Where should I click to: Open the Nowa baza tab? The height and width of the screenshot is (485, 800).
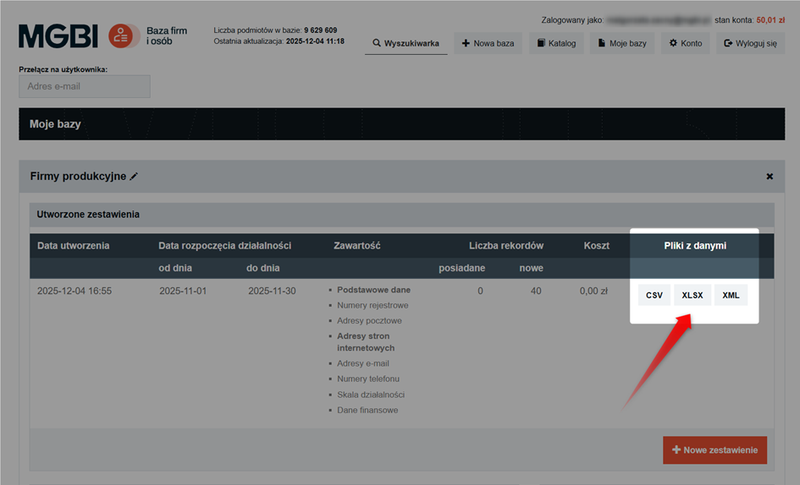pos(487,44)
